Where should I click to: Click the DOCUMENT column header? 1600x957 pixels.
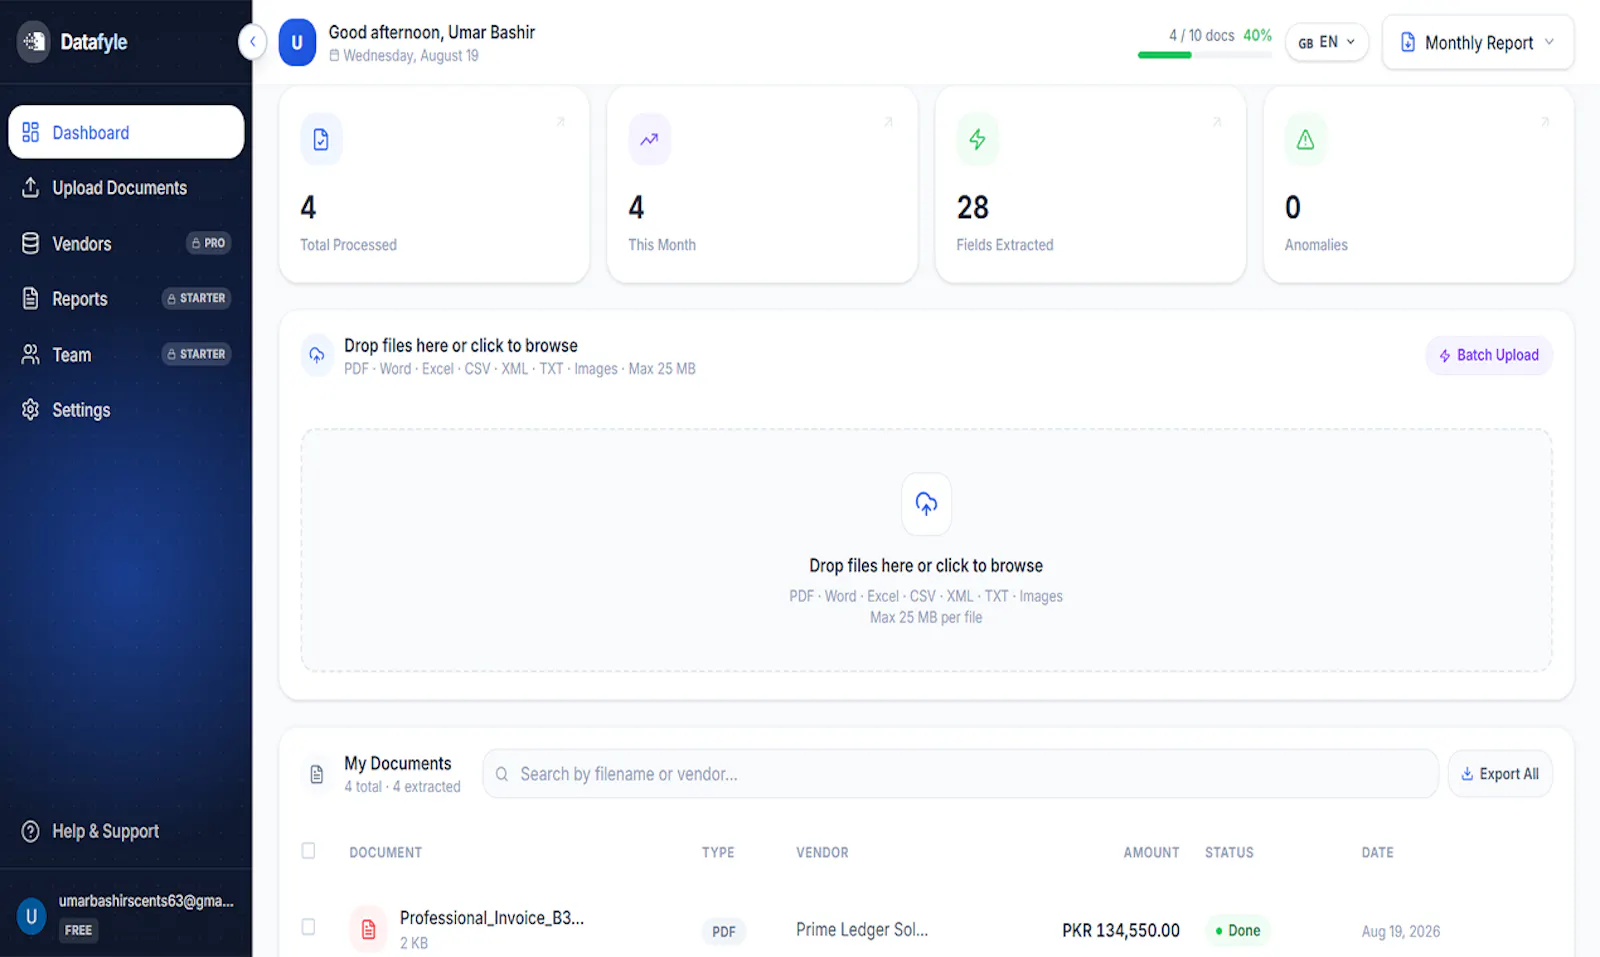pos(385,852)
